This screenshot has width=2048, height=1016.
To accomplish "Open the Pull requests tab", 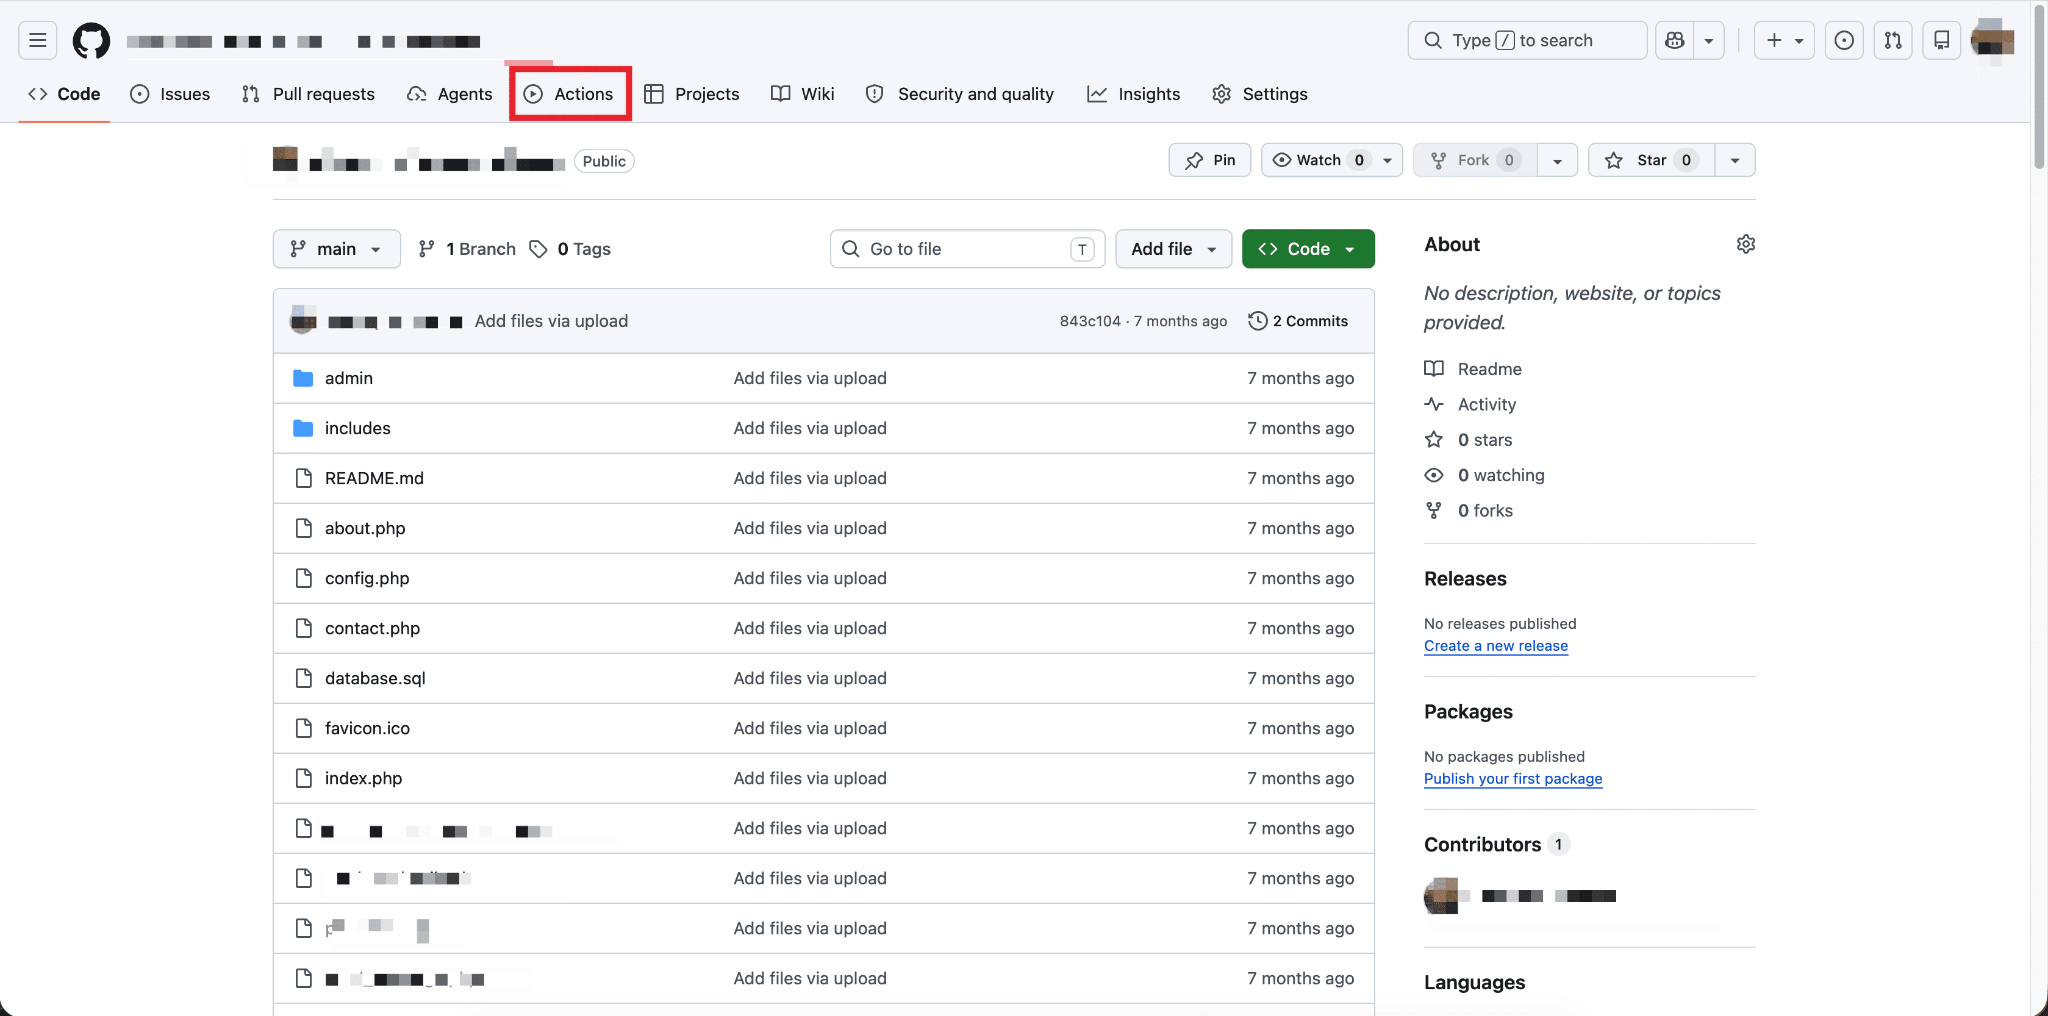I will 308,94.
